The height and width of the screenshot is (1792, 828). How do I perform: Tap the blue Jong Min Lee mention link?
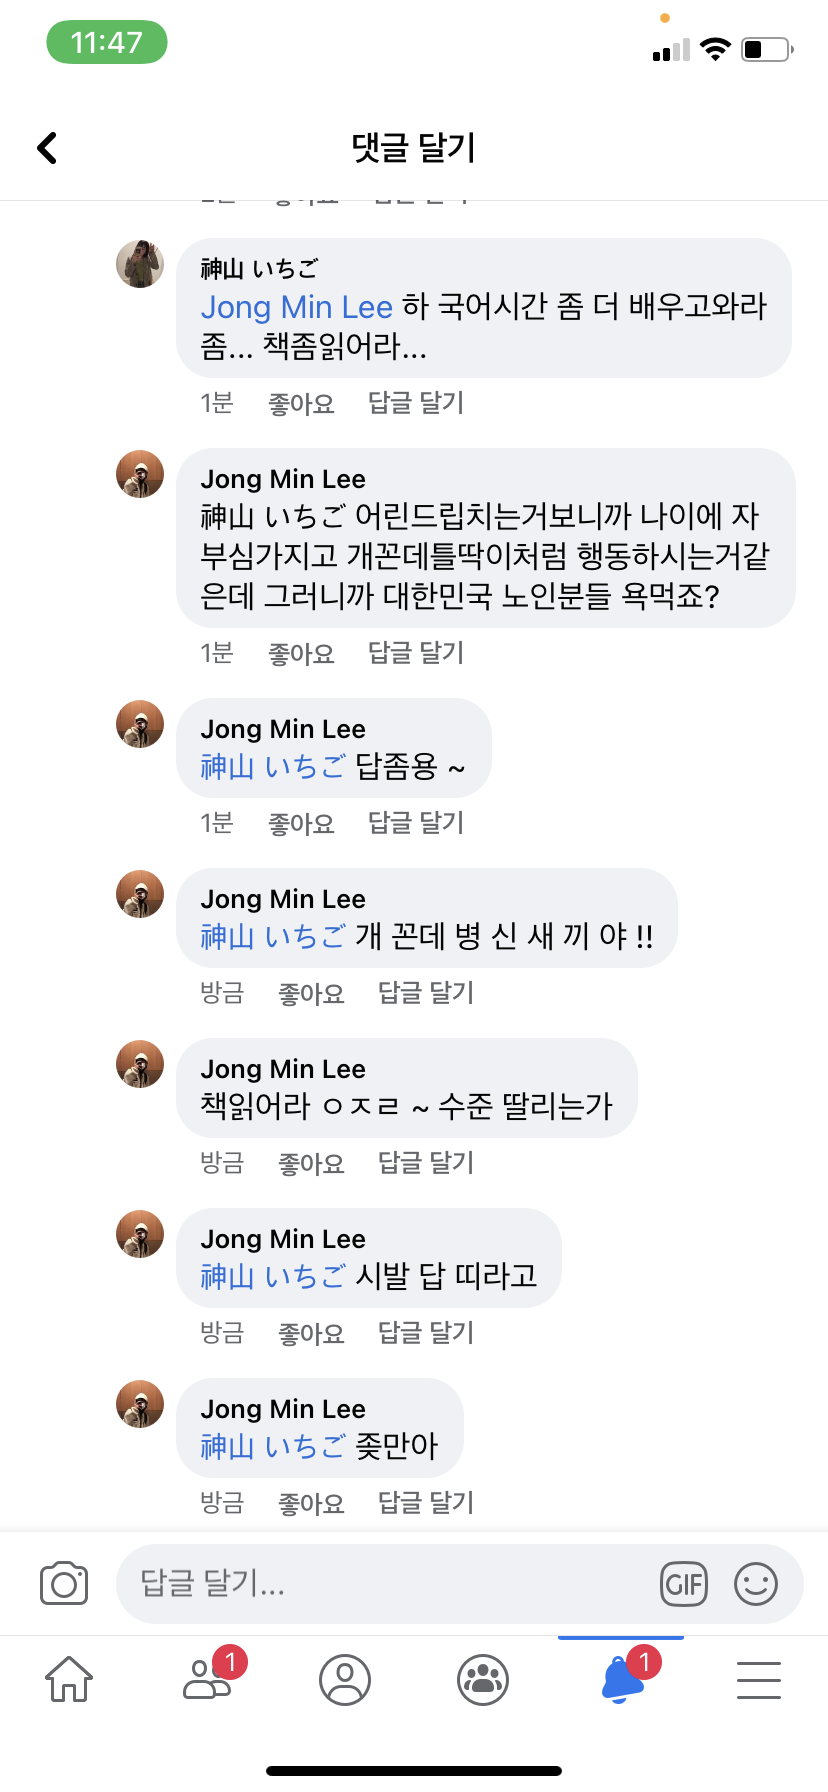pos(297,307)
